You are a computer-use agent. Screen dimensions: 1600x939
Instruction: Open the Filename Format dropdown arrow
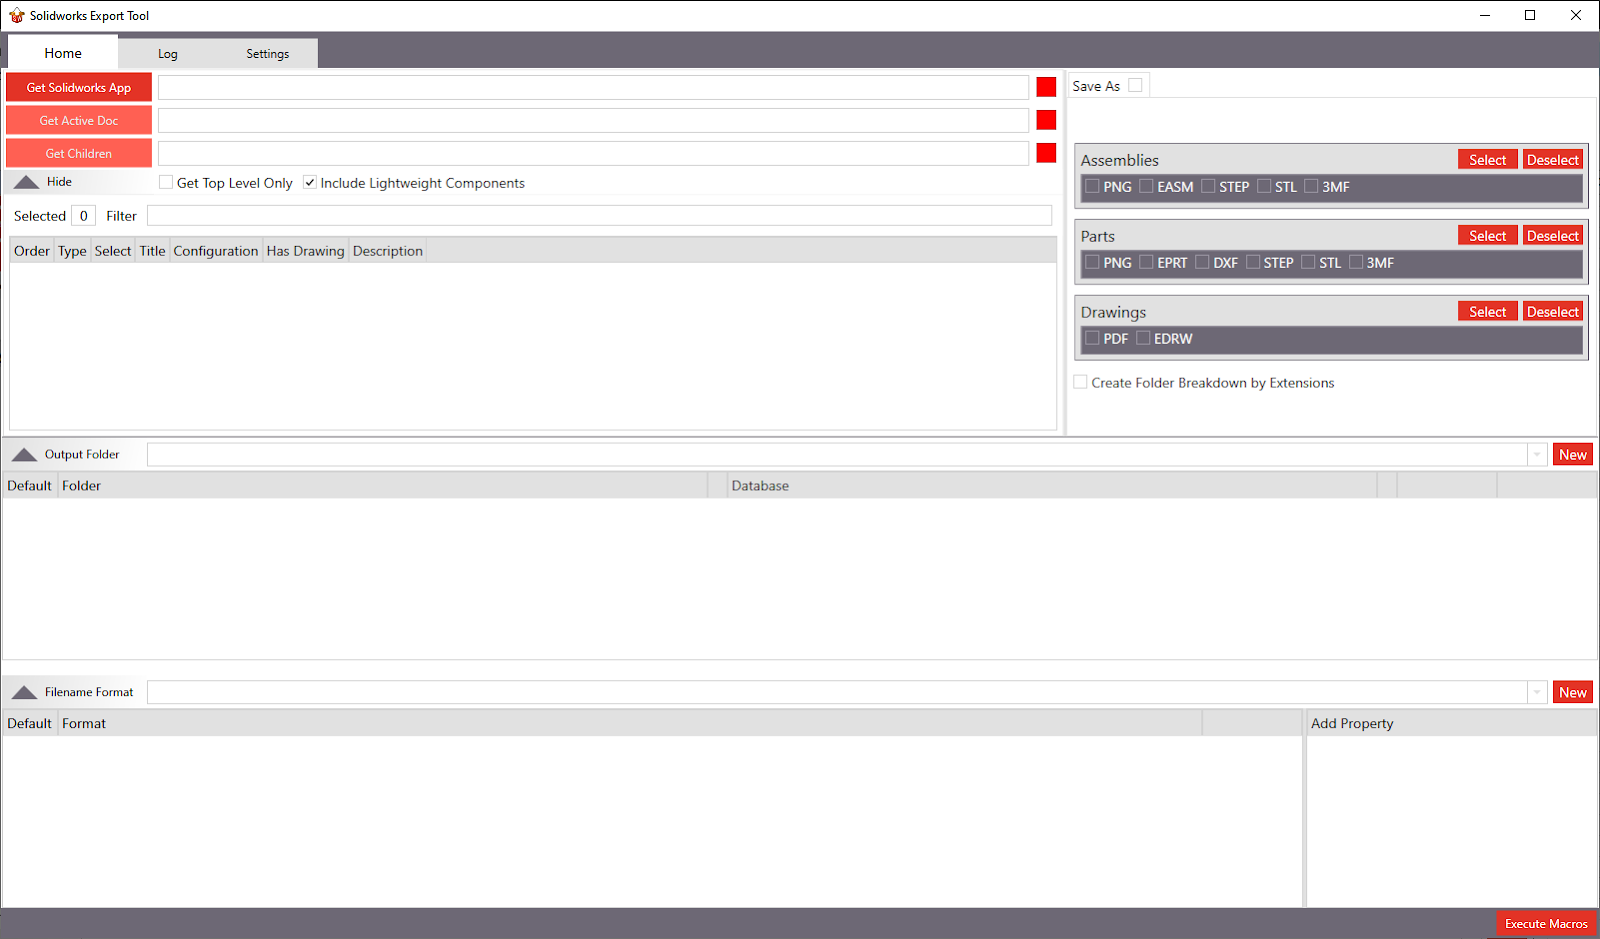[x=1537, y=693]
